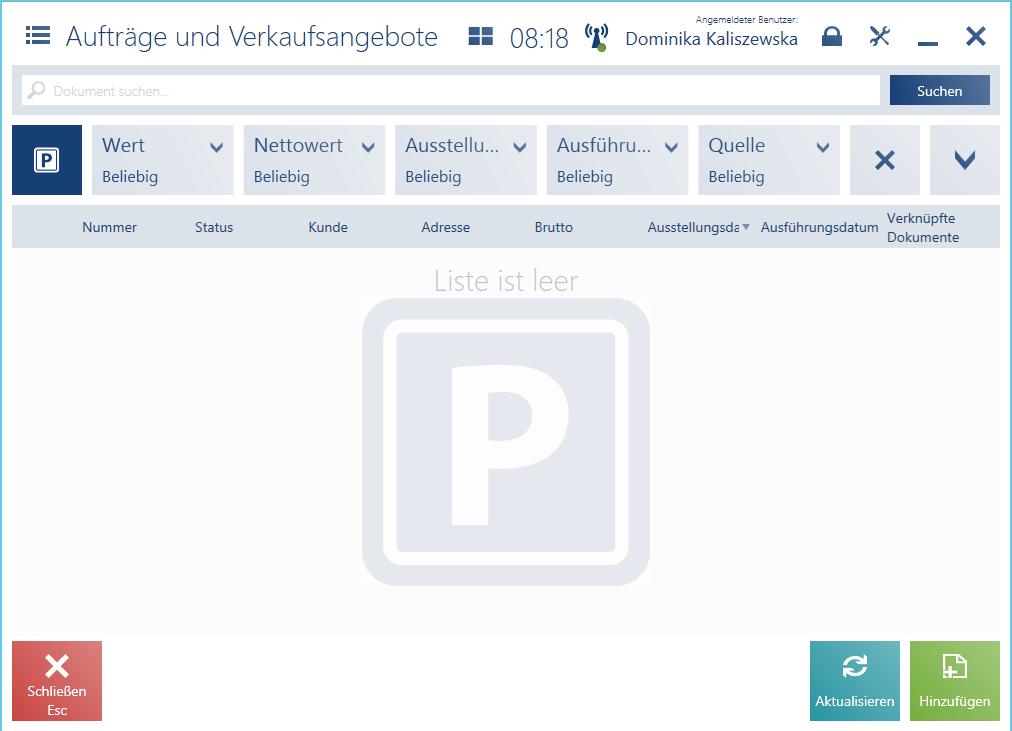Screen dimensions: 1012x731
Task: Toggle the parked documents filter button
Action: (47, 160)
